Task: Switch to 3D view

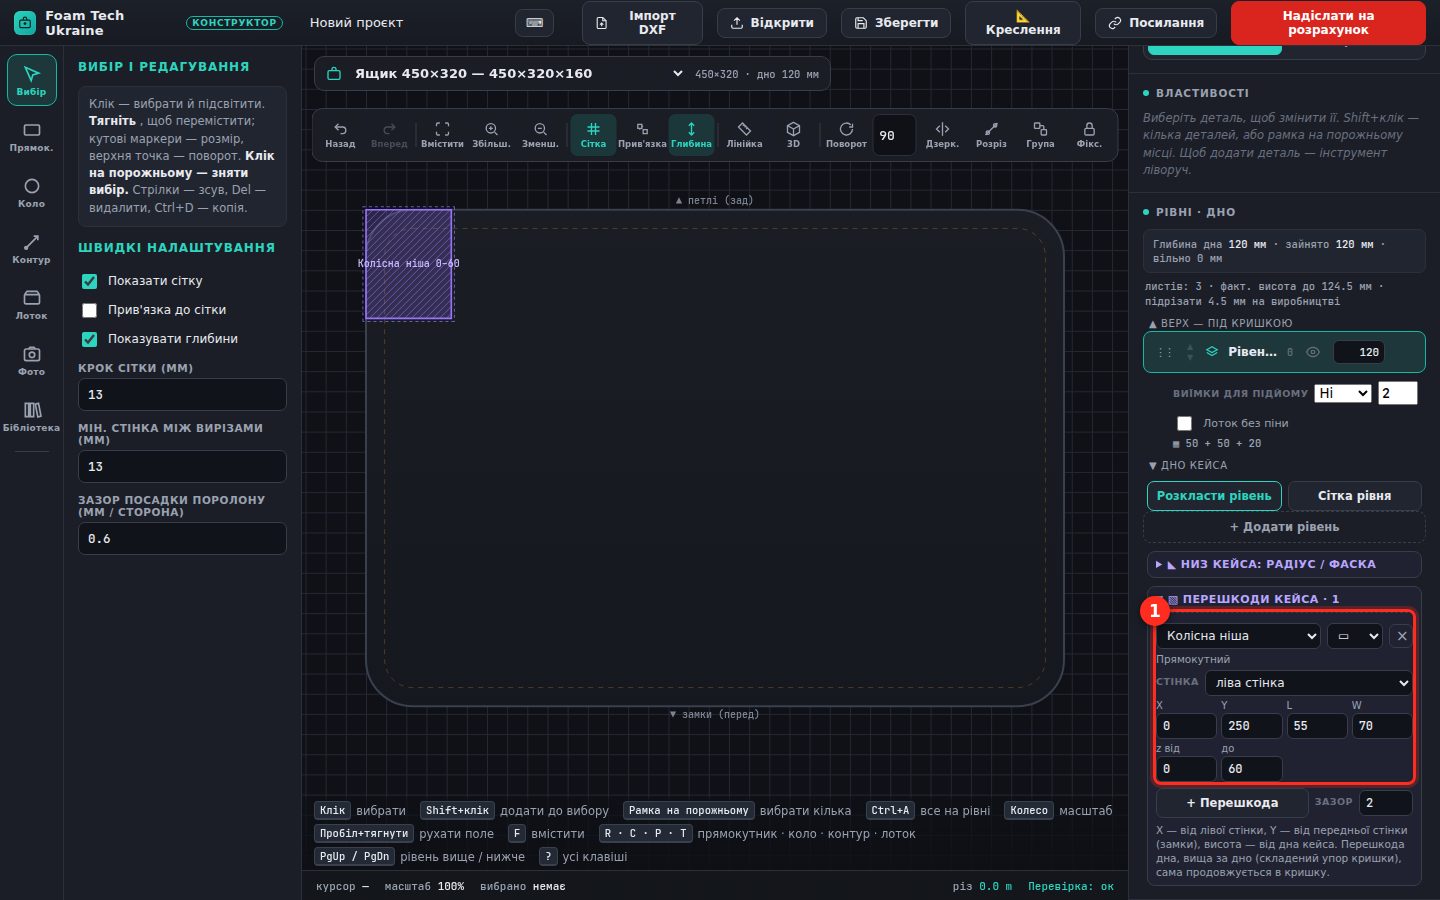Action: [x=793, y=135]
